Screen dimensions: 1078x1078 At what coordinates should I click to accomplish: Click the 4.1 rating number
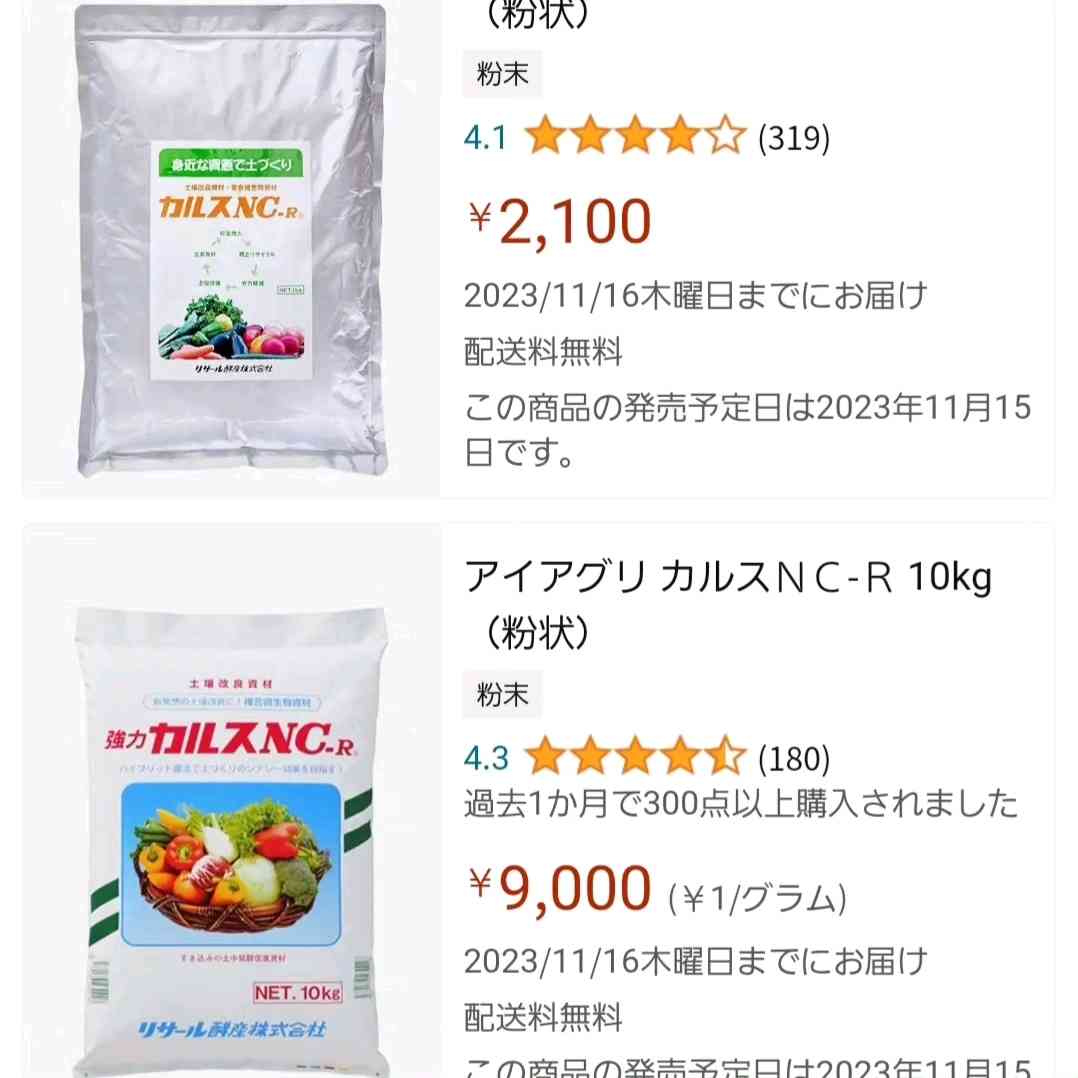485,138
